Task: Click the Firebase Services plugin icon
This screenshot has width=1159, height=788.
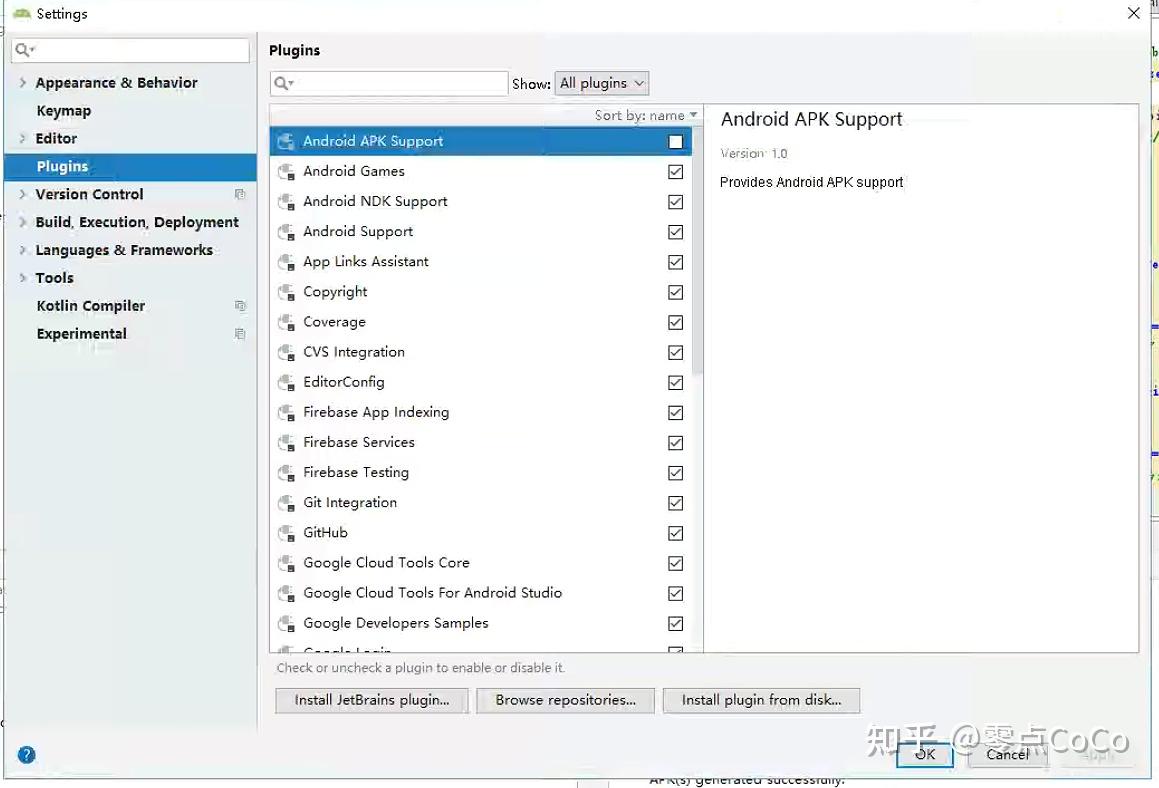Action: [x=286, y=443]
